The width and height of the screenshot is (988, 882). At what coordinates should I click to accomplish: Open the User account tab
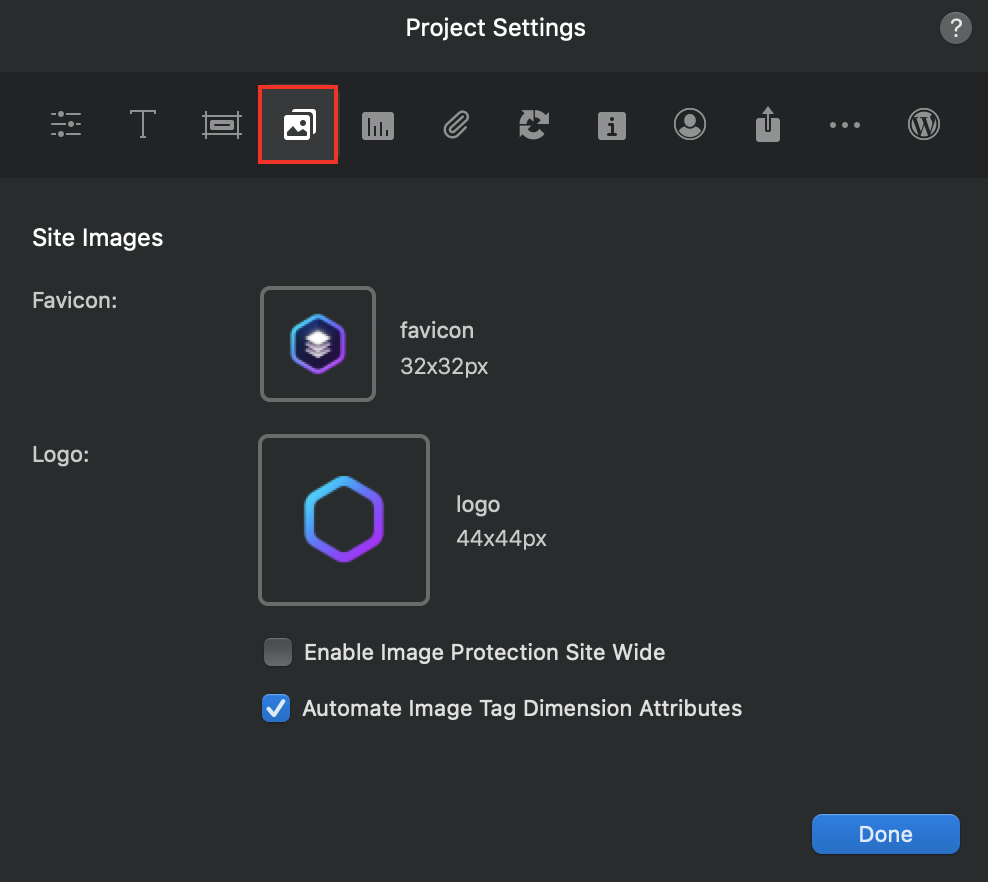[689, 125]
